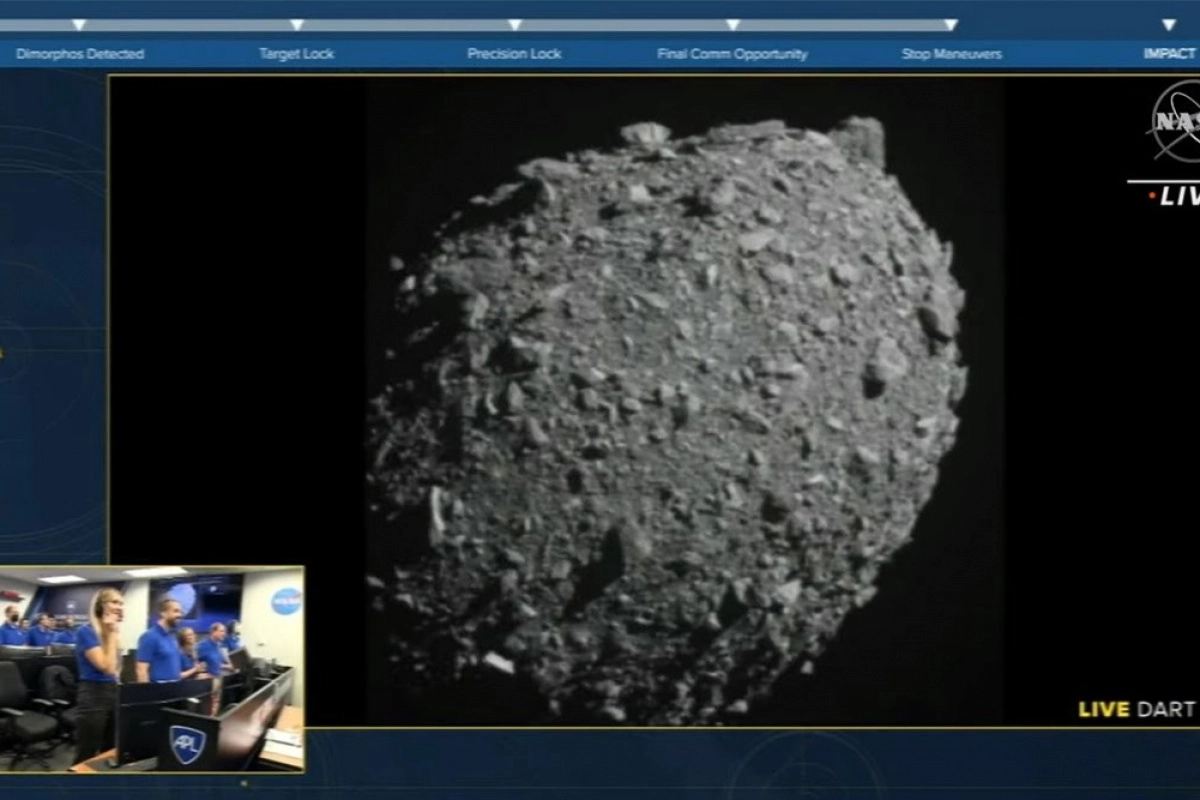Click the triangle marker above Dimorphos Detected

coord(79,25)
